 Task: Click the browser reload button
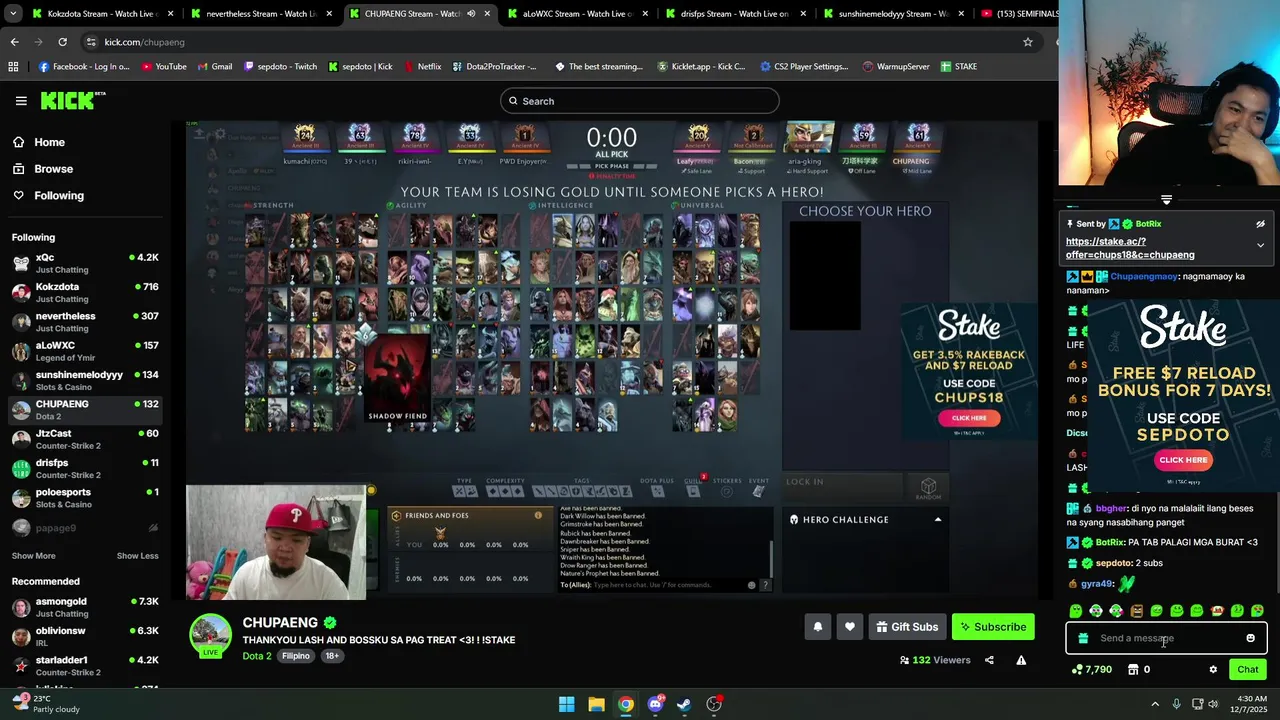click(62, 42)
